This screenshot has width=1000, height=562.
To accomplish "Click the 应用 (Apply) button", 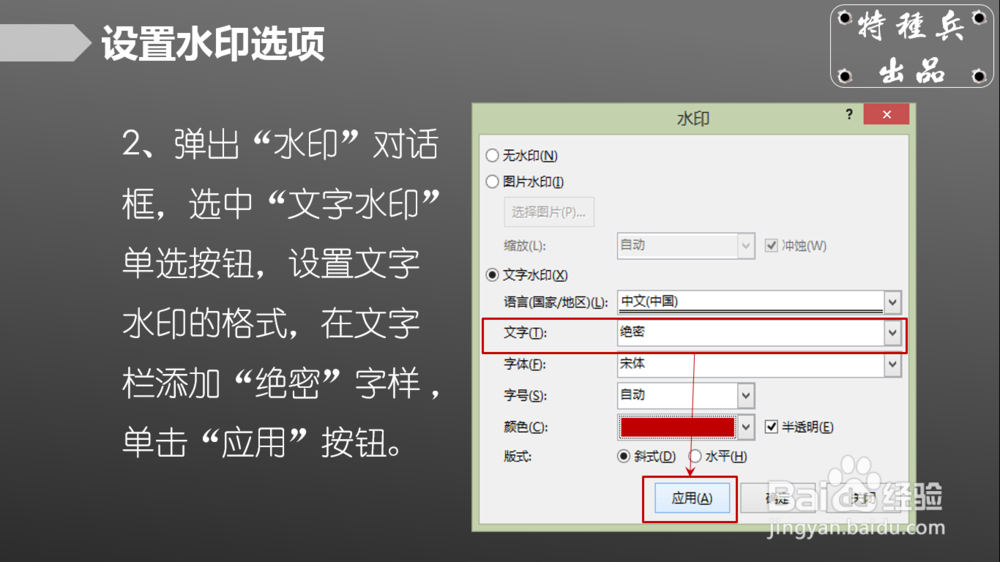I will coord(692,498).
